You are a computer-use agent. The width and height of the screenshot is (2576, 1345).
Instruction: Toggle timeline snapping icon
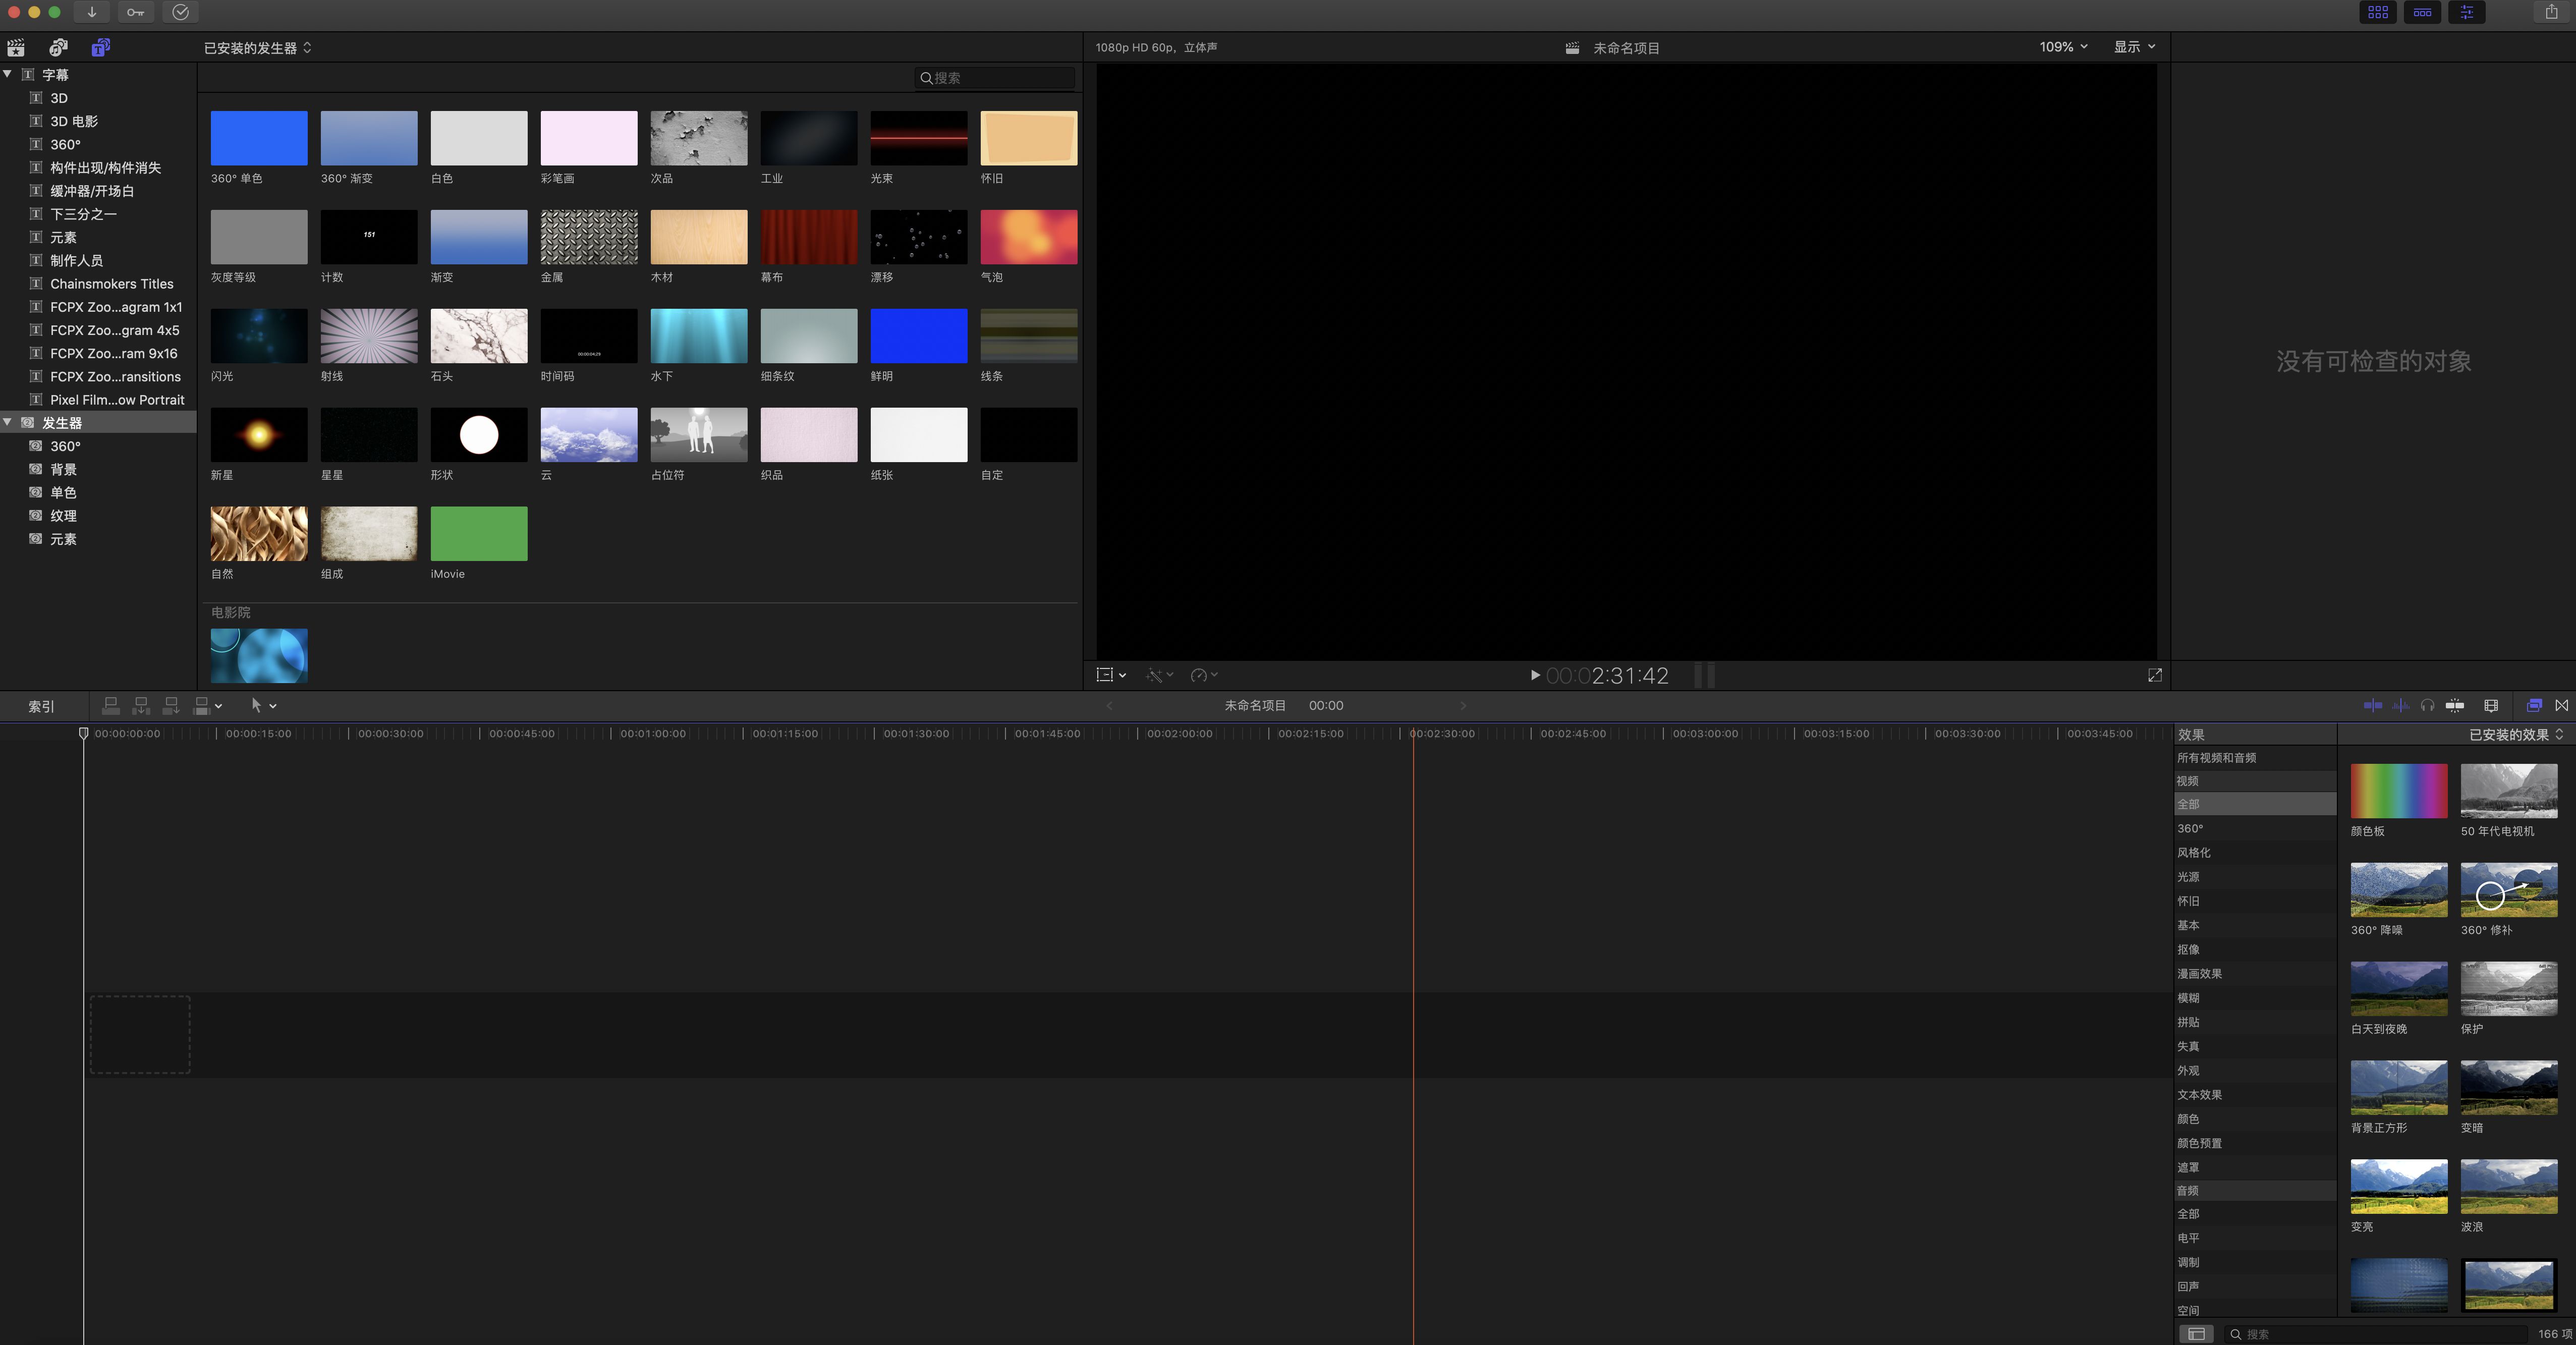2455,706
